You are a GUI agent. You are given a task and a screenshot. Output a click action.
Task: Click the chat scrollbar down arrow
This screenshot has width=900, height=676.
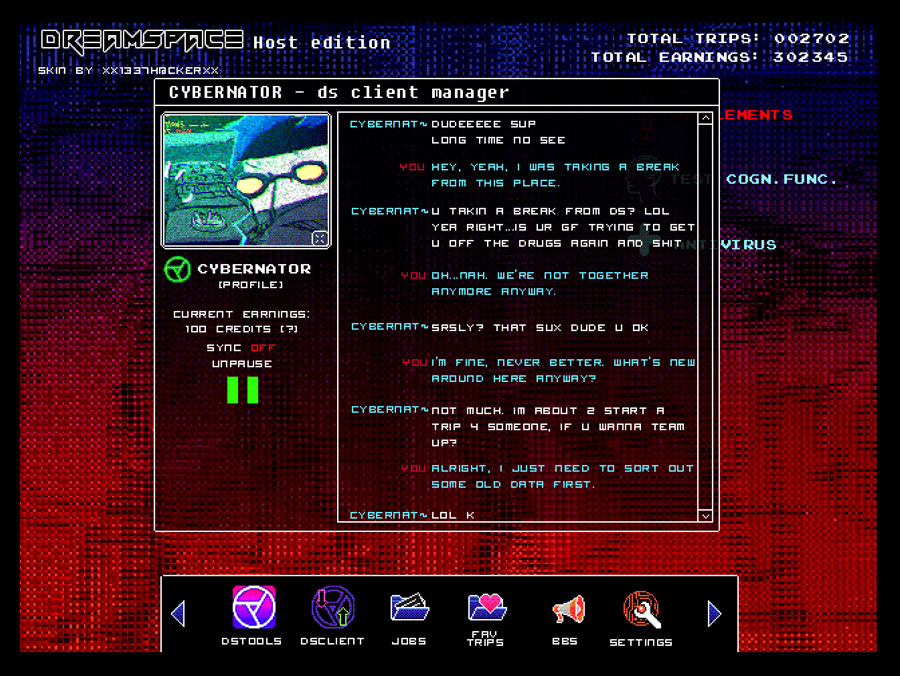(x=705, y=515)
